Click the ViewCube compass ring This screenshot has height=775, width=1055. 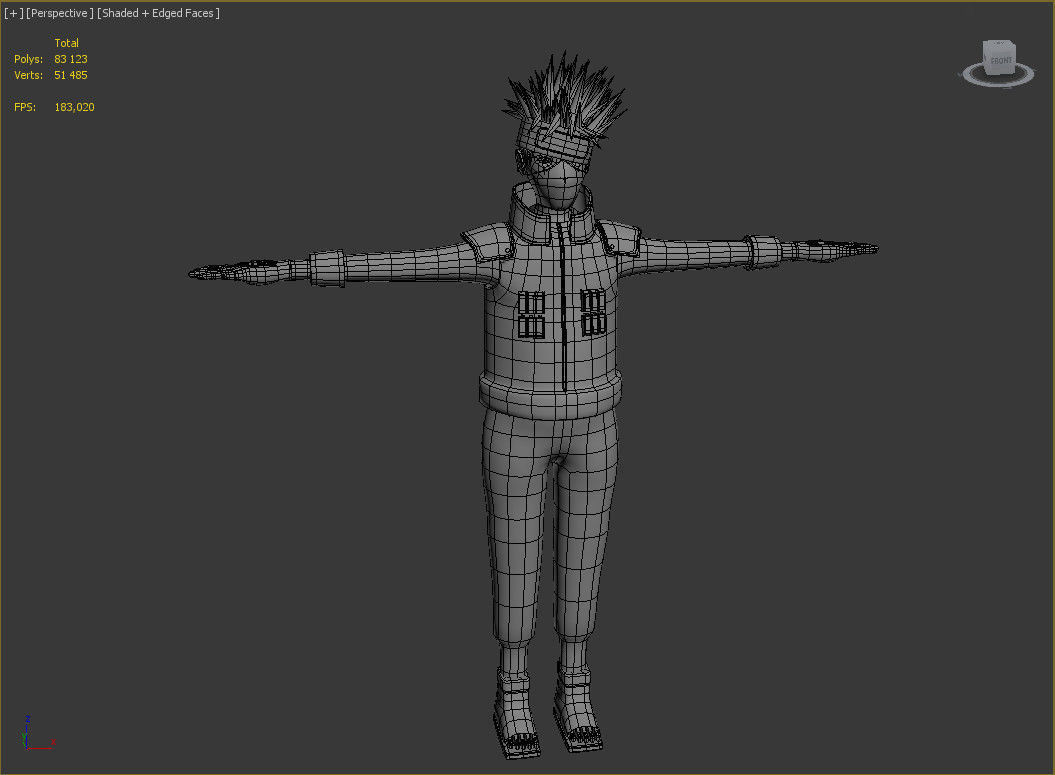[998, 77]
